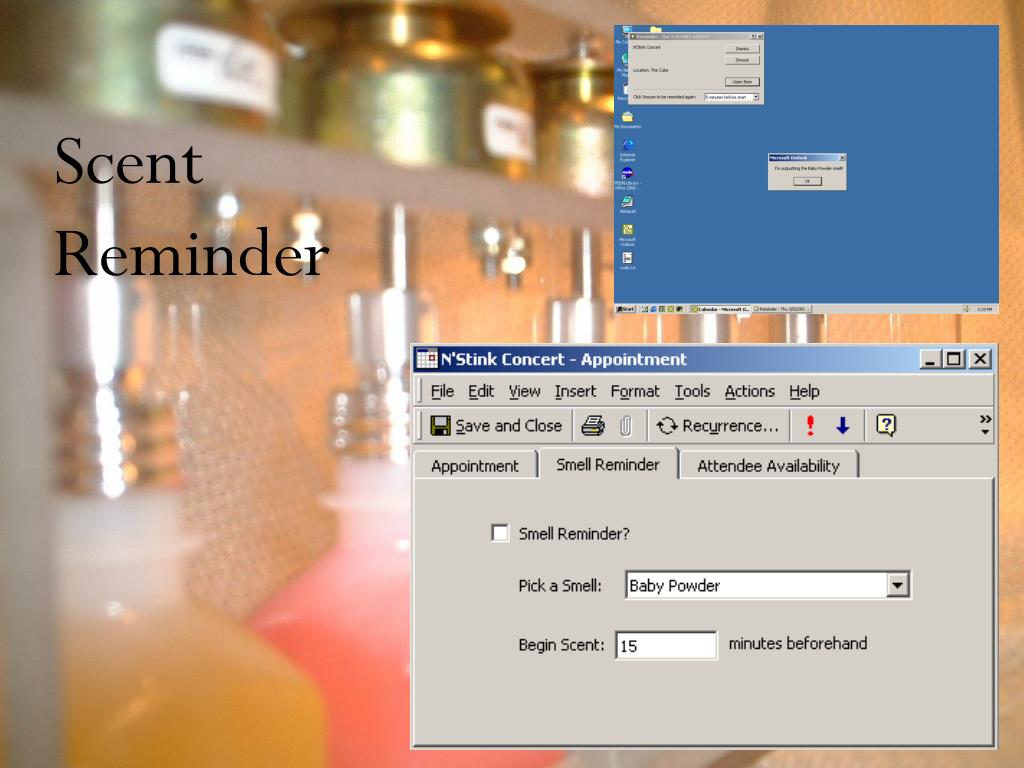
Task: Click the Open Item button in reminder
Action: coord(742,82)
